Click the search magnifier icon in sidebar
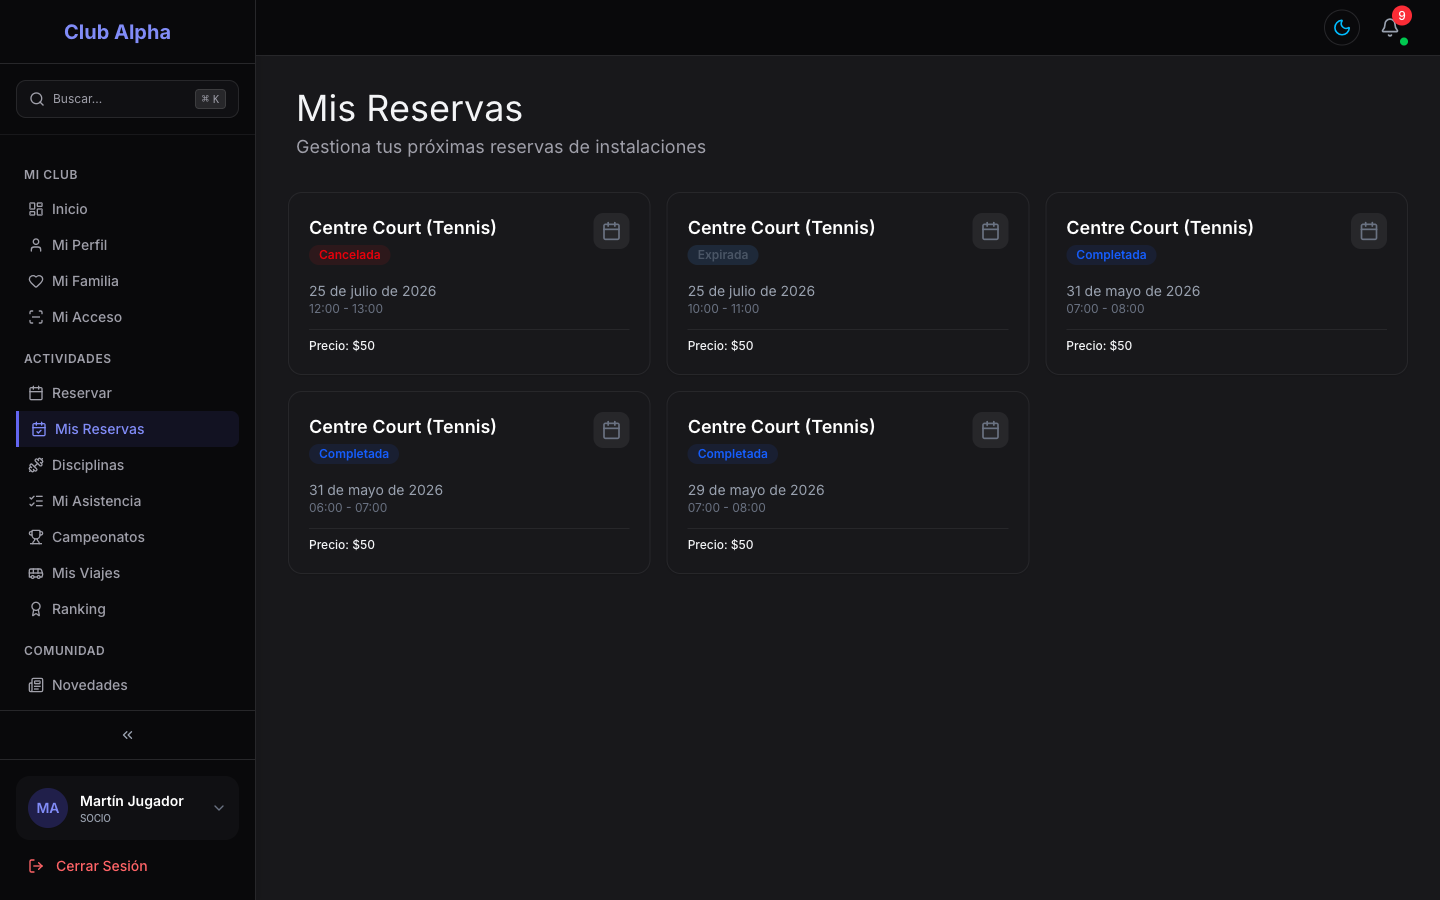Image resolution: width=1440 pixels, height=900 pixels. 37,99
